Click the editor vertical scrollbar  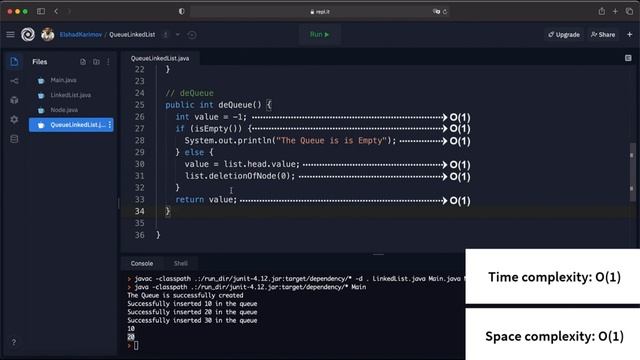point(632,172)
